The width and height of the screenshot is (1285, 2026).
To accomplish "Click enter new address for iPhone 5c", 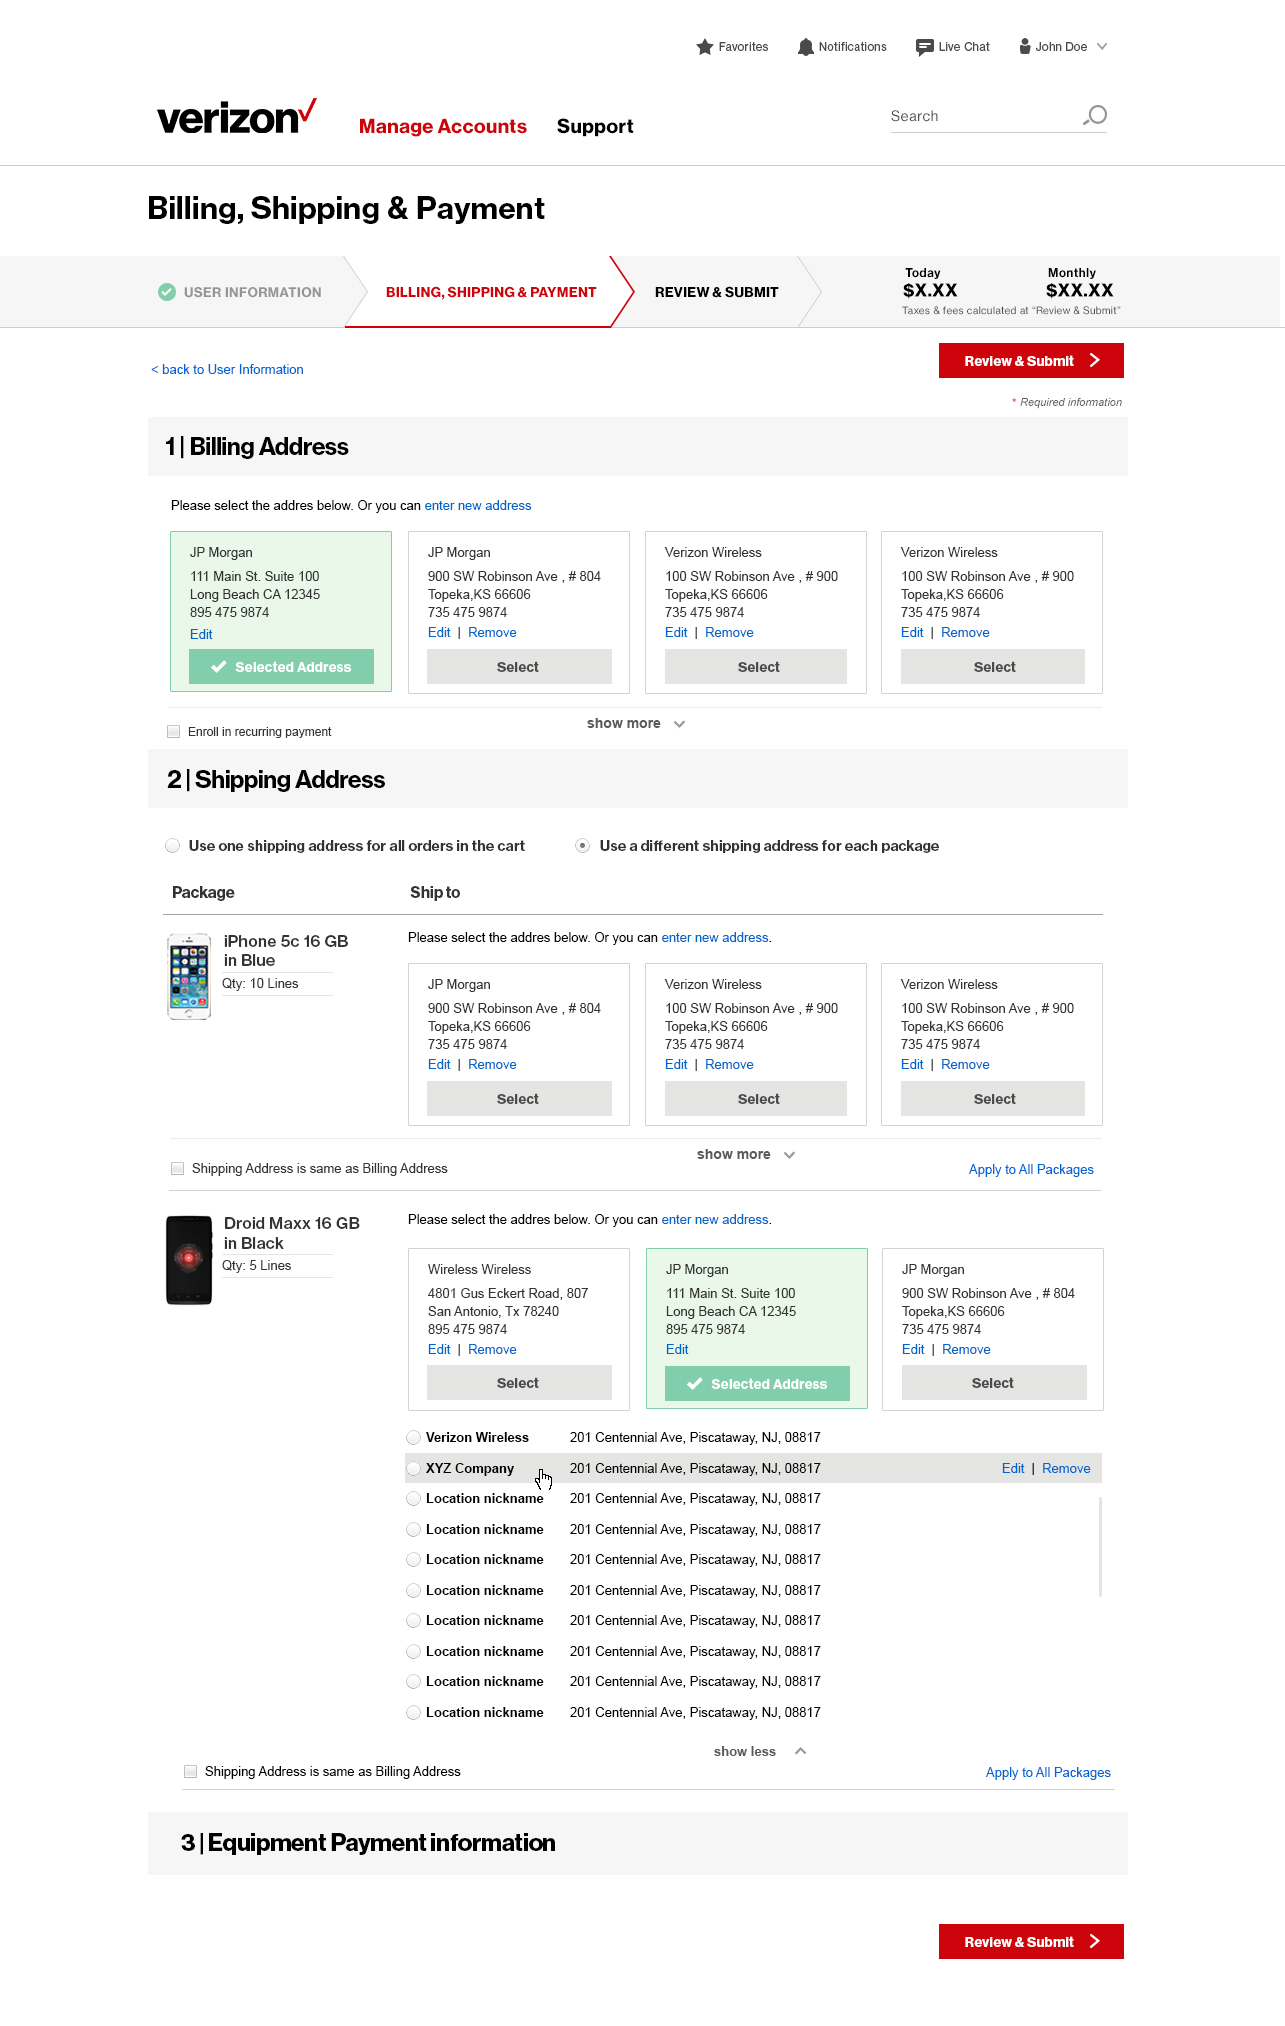I will coord(715,937).
